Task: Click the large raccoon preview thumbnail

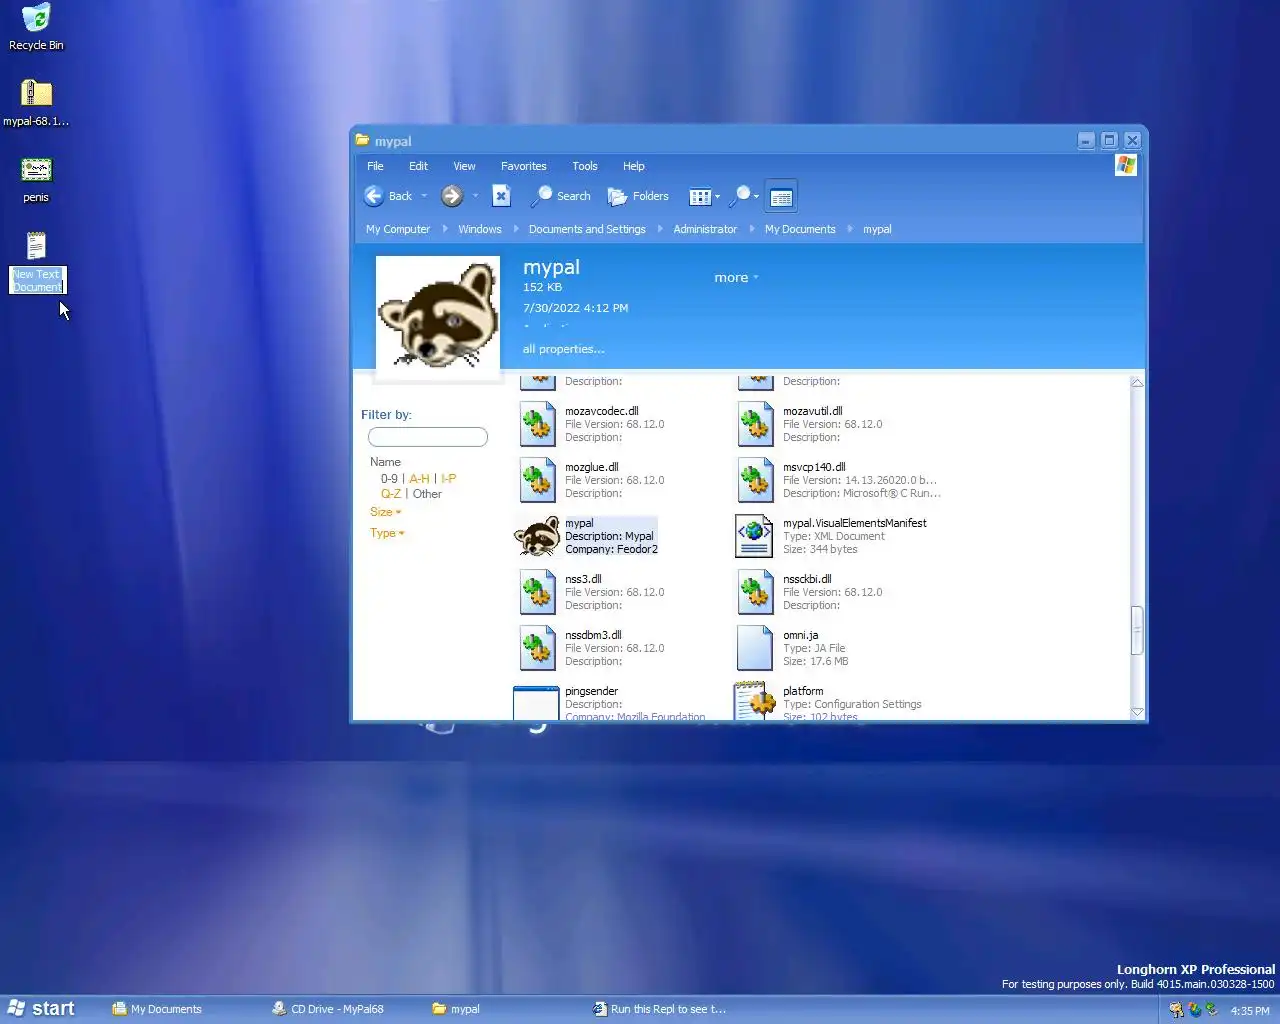Action: [x=438, y=317]
